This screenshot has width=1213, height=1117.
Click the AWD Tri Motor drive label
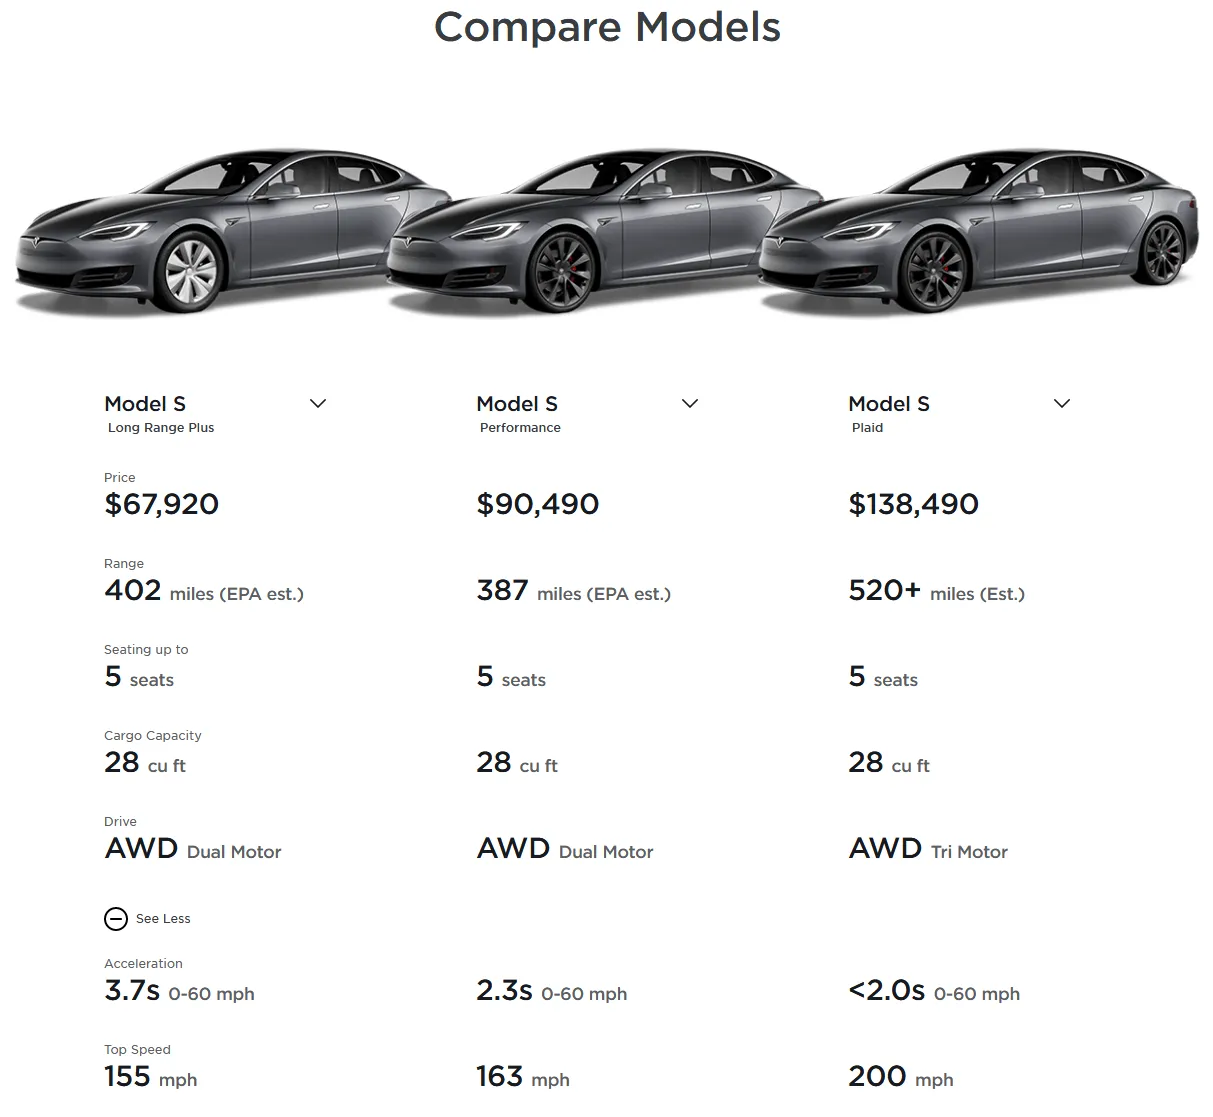click(928, 849)
